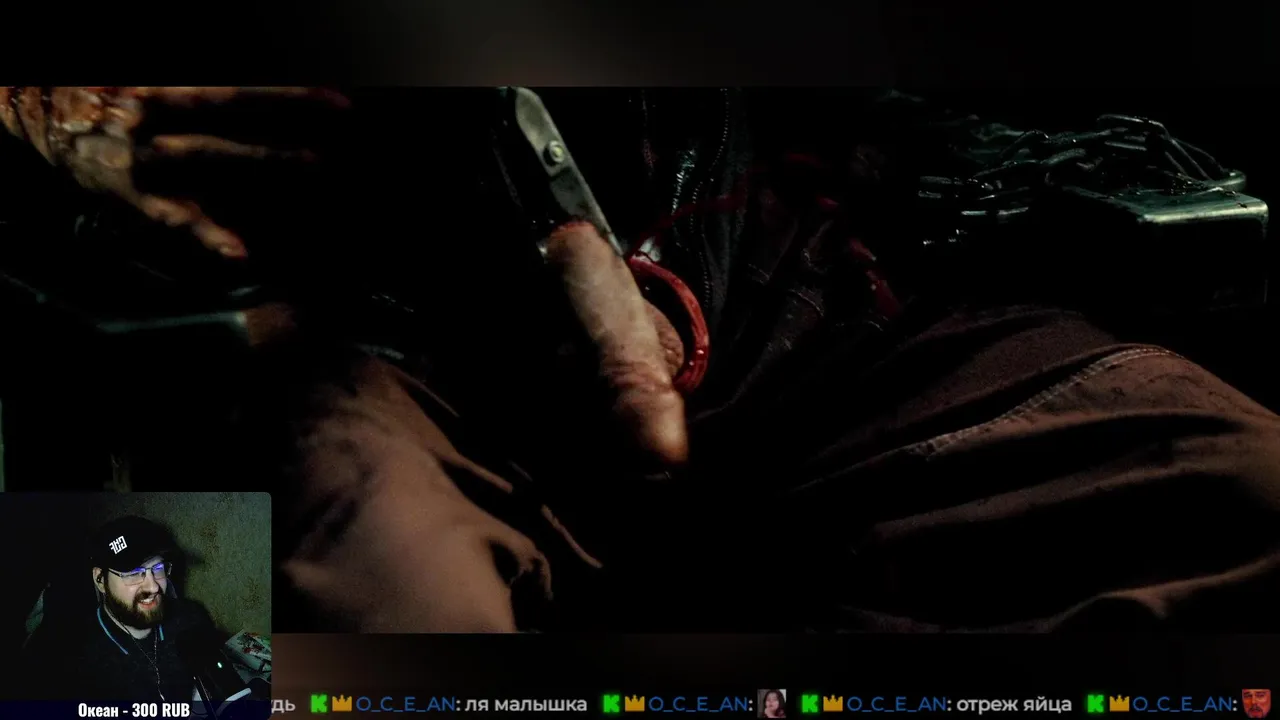Click green K badge preceding the girl emote message
This screenshot has height=720, width=1280.
coord(610,704)
